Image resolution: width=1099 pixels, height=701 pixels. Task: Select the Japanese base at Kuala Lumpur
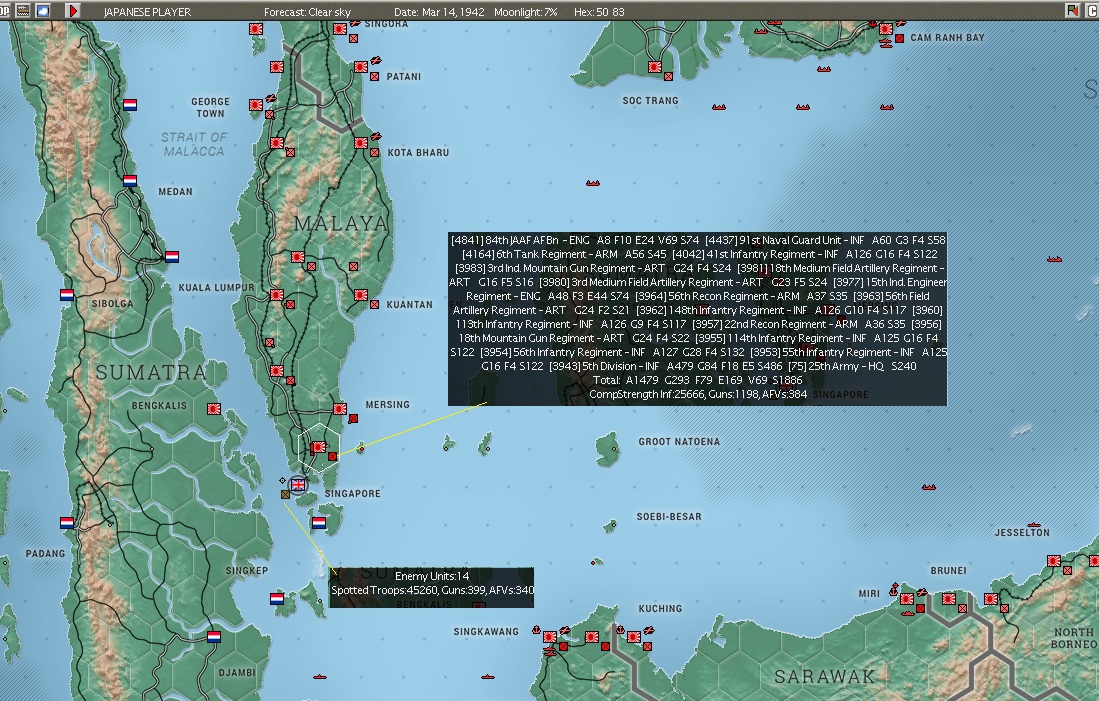[x=277, y=295]
